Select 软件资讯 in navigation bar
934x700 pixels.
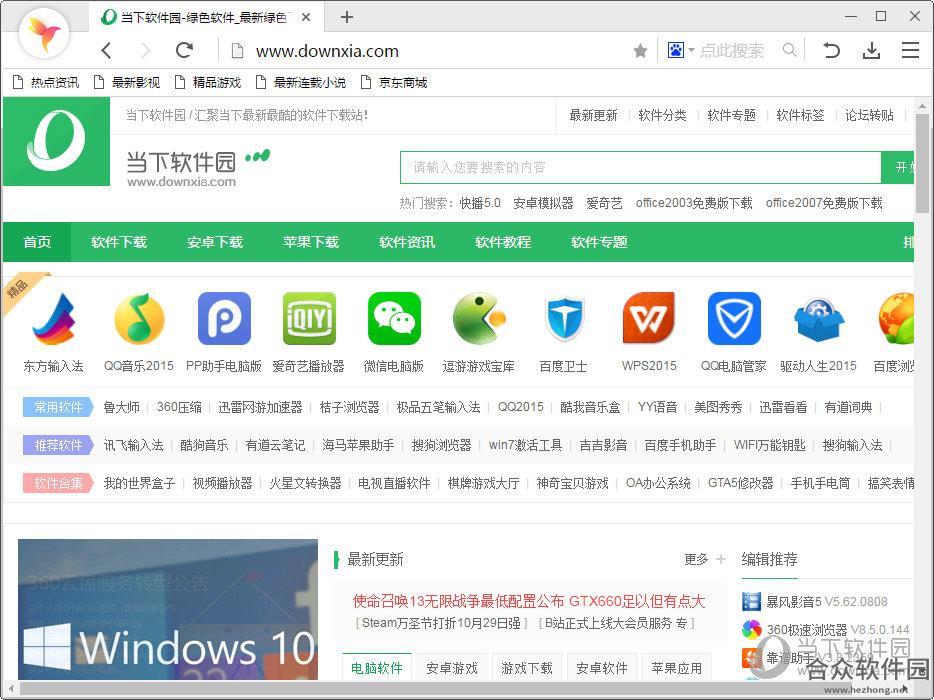[x=407, y=242]
